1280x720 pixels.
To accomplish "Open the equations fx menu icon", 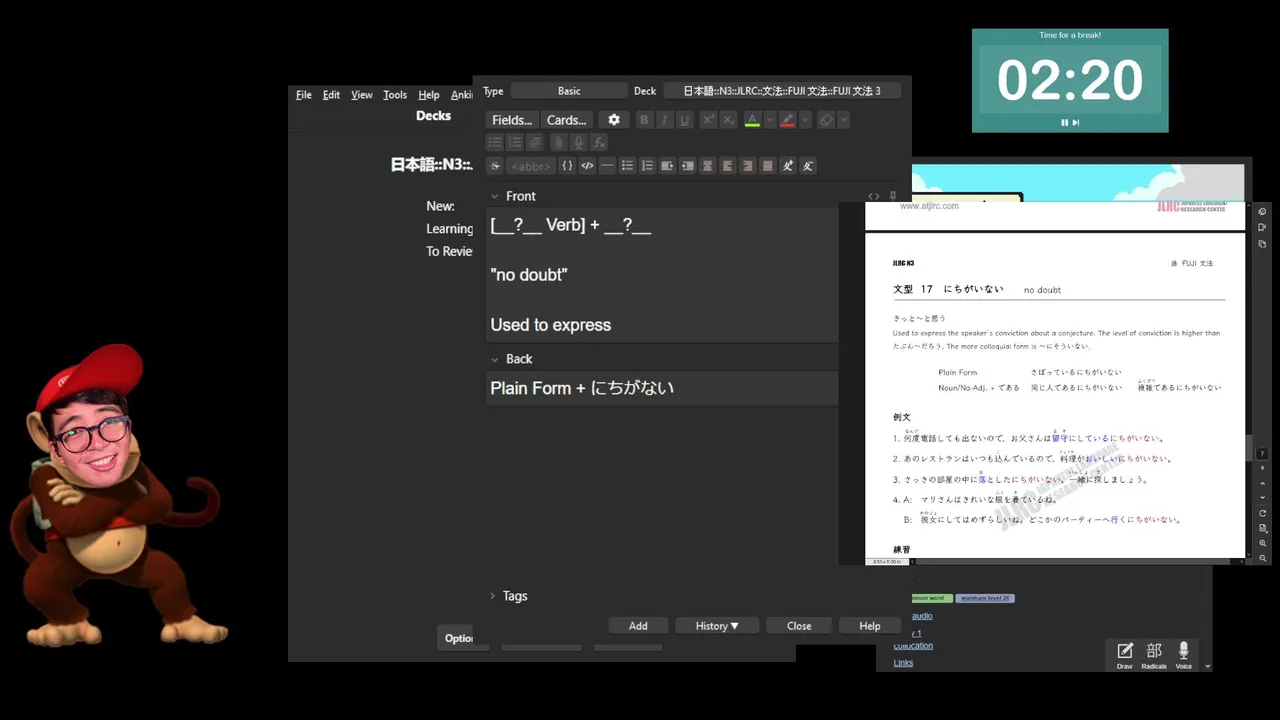I will tap(598, 143).
